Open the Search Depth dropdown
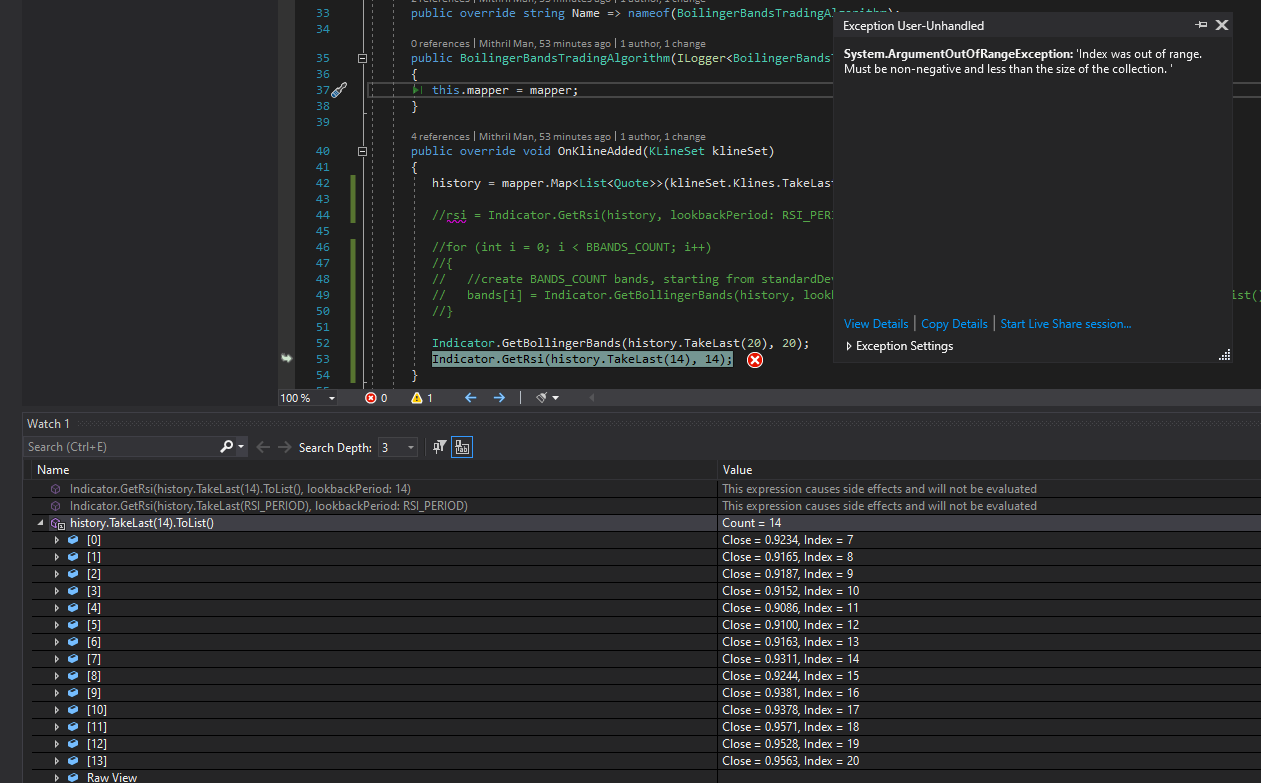This screenshot has height=783, width=1261. coord(398,447)
